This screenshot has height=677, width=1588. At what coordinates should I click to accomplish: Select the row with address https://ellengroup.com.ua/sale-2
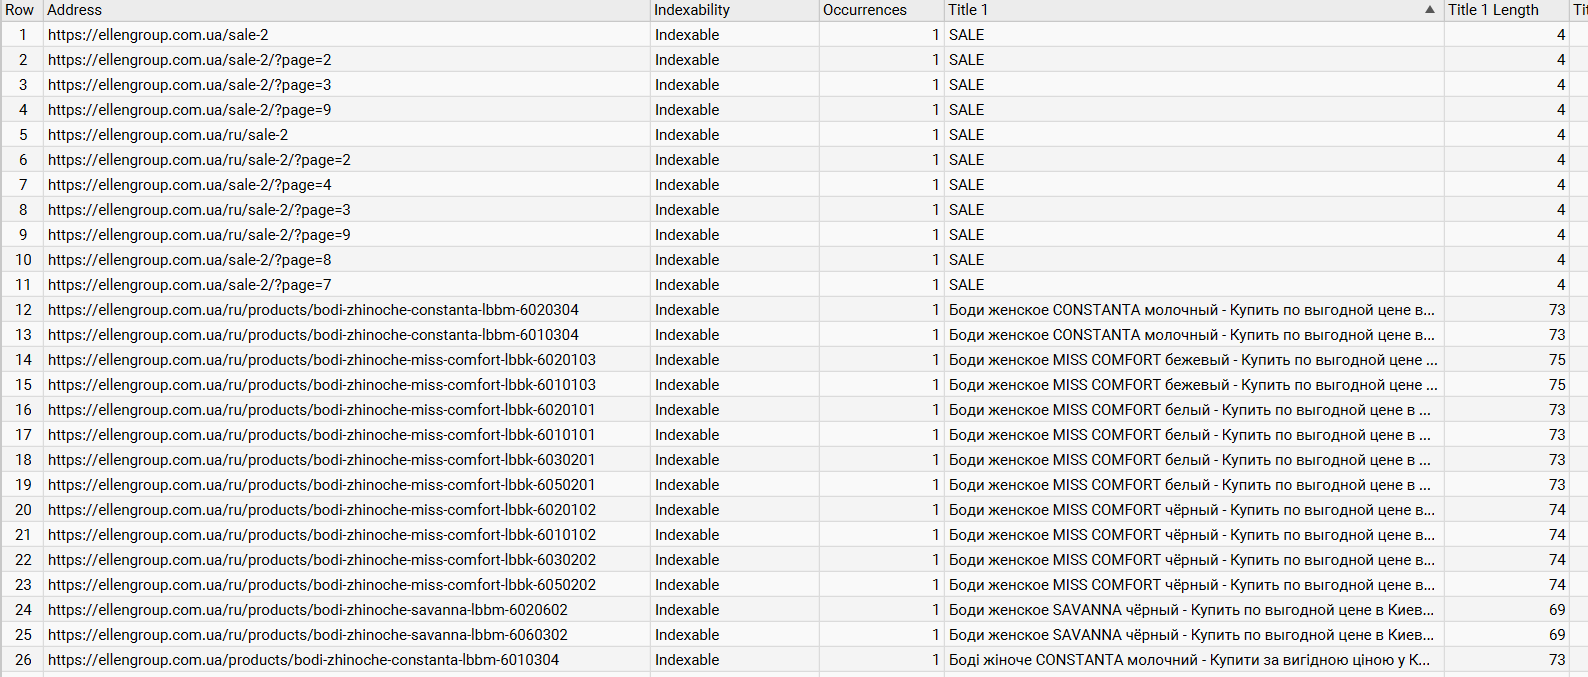(x=794, y=35)
